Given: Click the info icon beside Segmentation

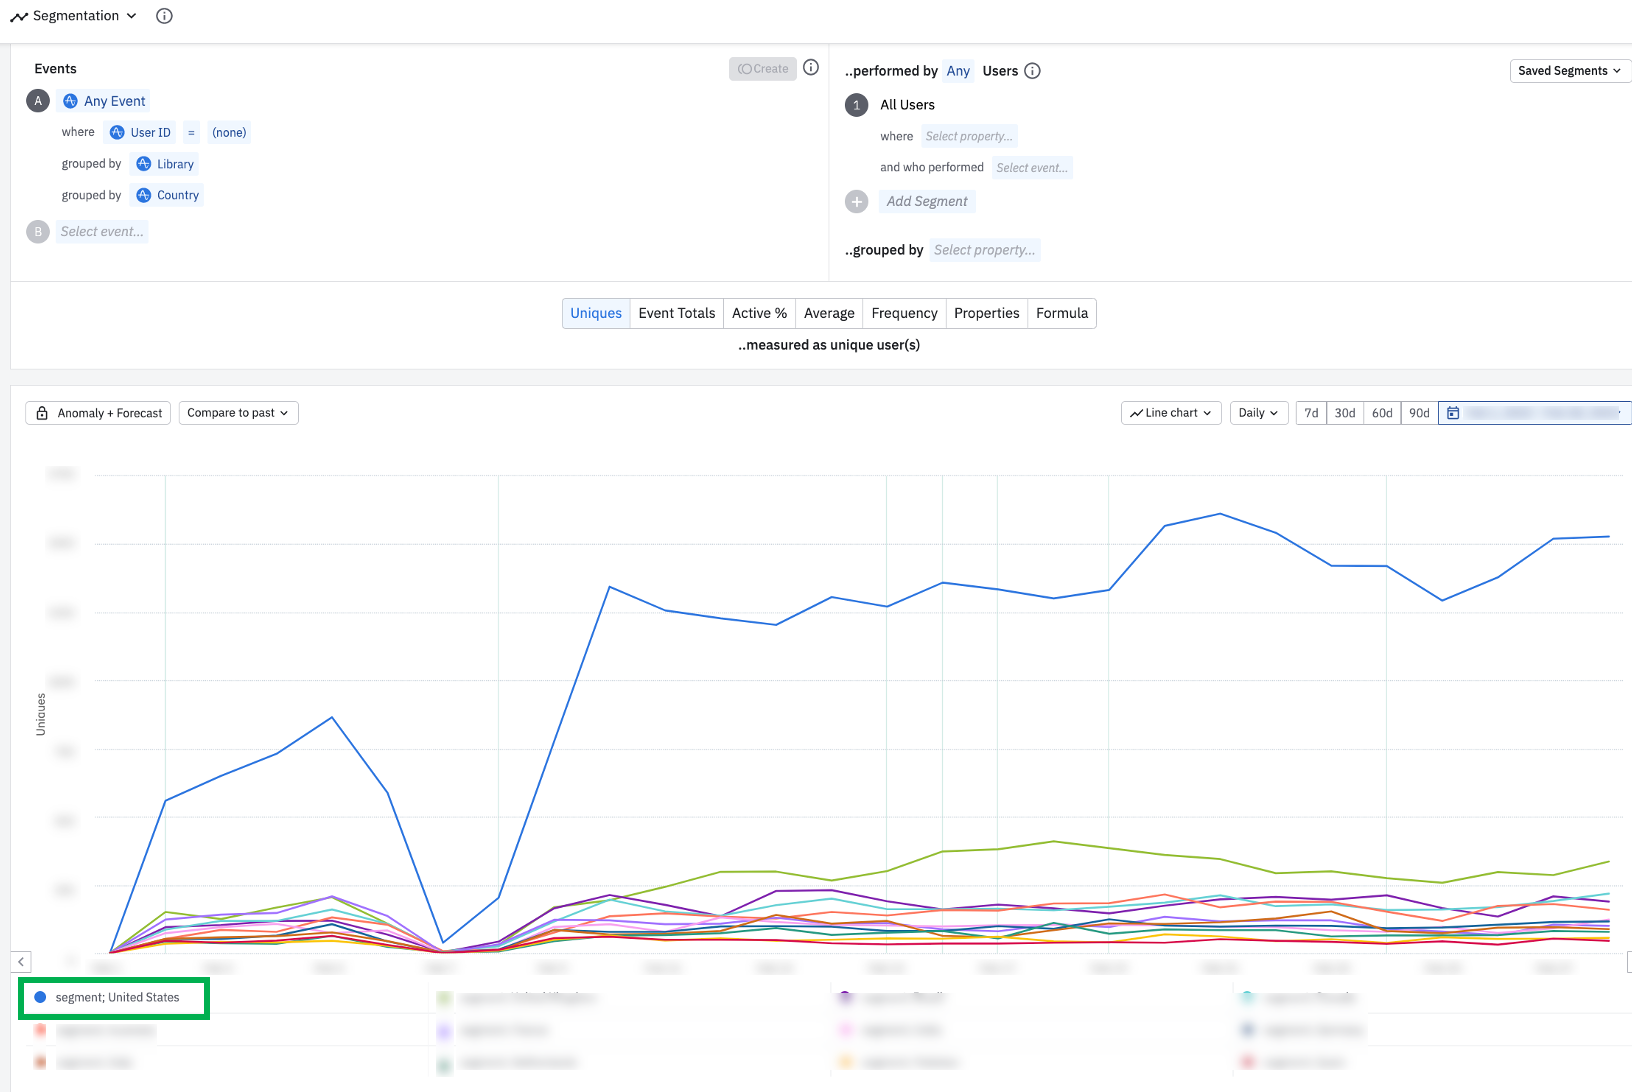Looking at the screenshot, I should pyautogui.click(x=165, y=16).
